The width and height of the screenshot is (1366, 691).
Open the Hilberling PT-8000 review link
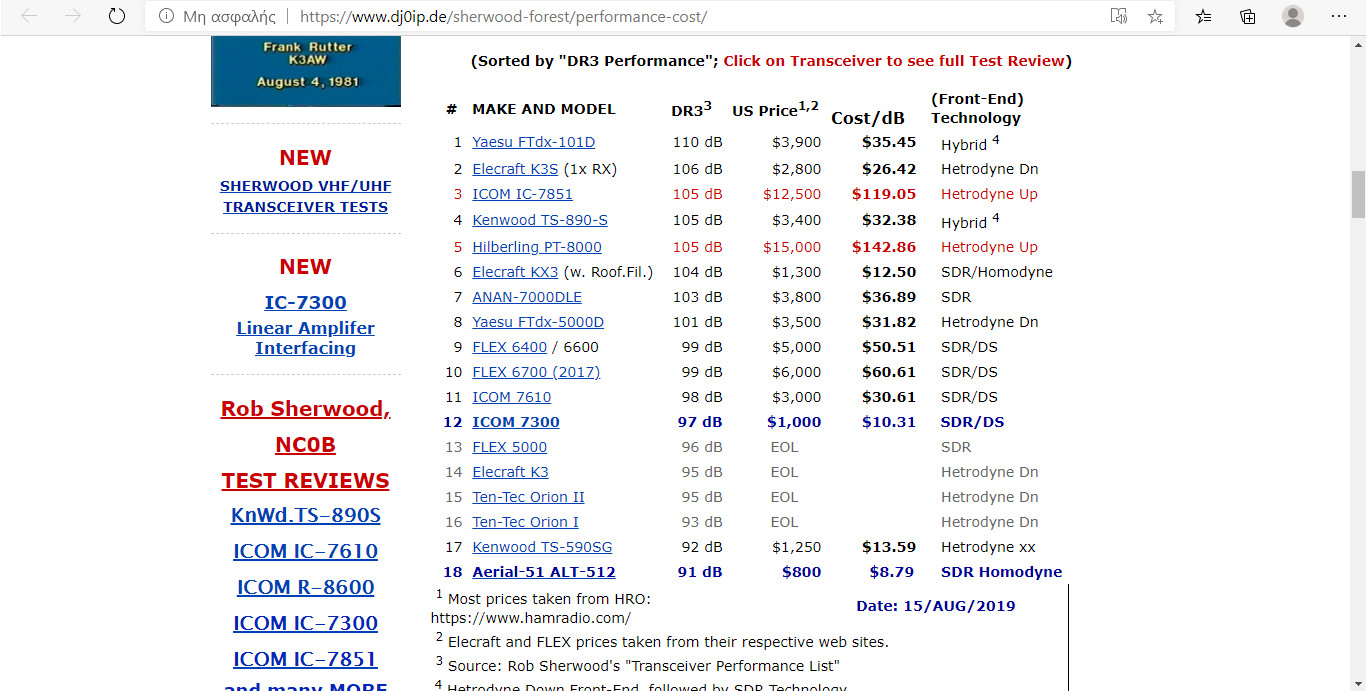(537, 247)
